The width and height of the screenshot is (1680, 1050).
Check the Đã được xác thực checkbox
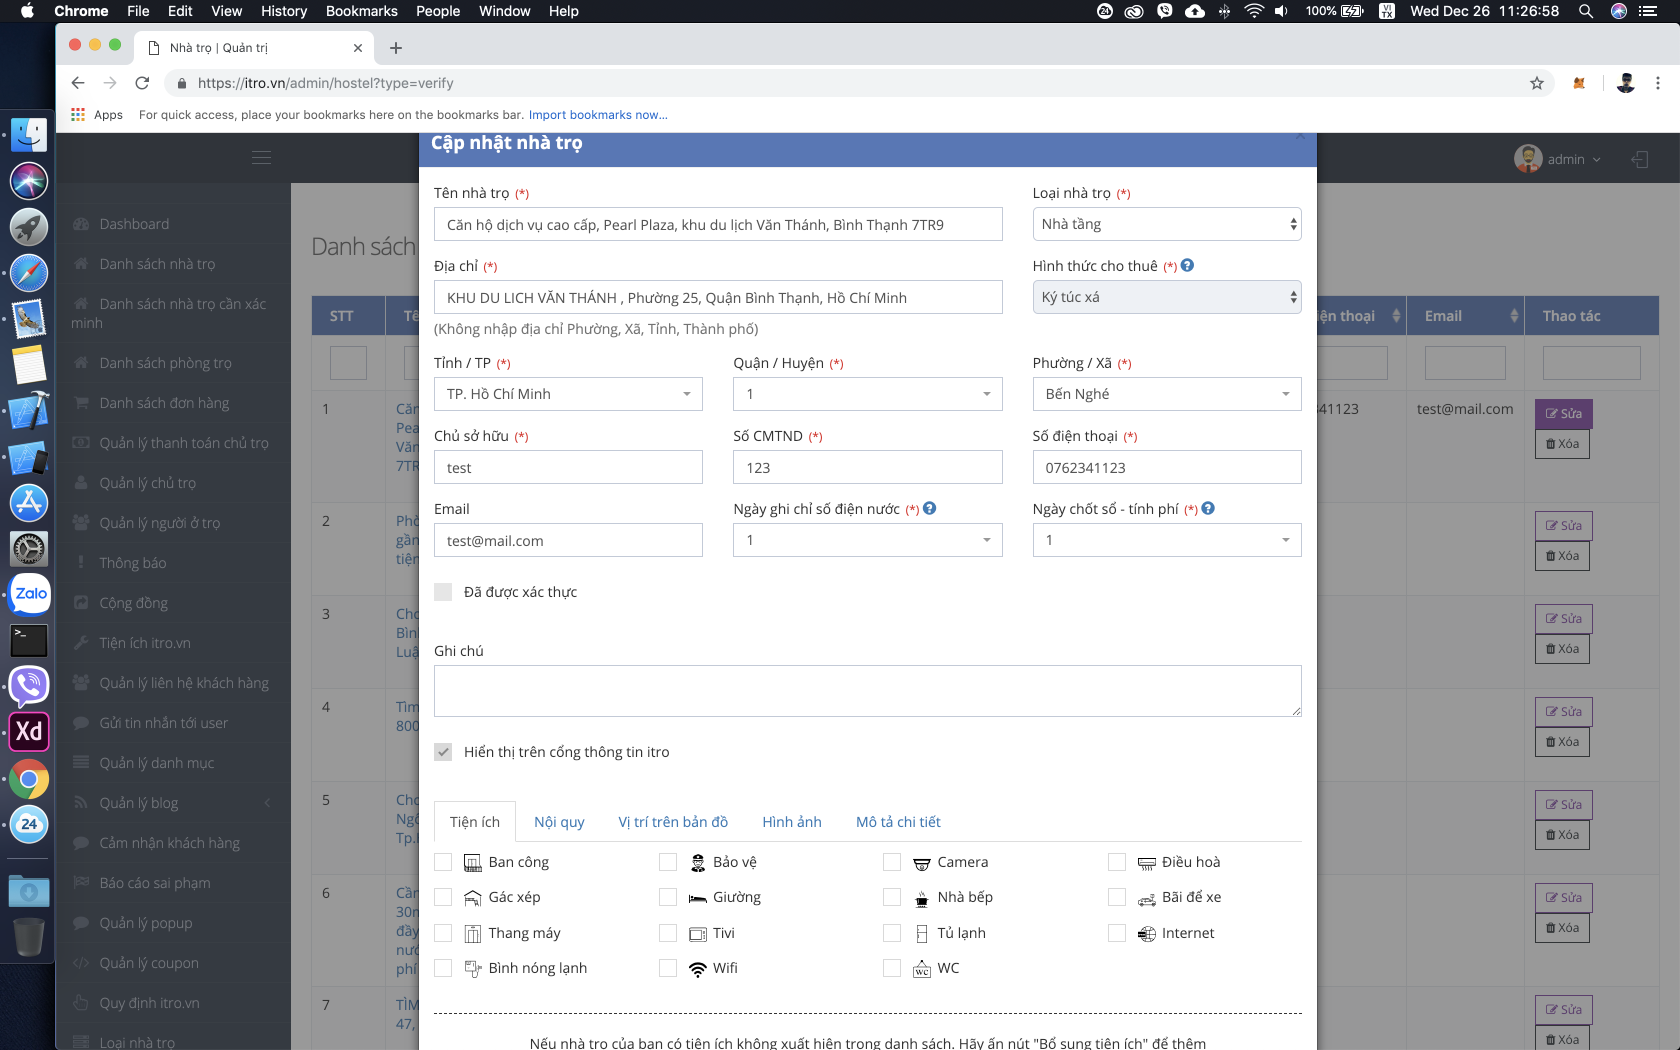pyautogui.click(x=443, y=592)
